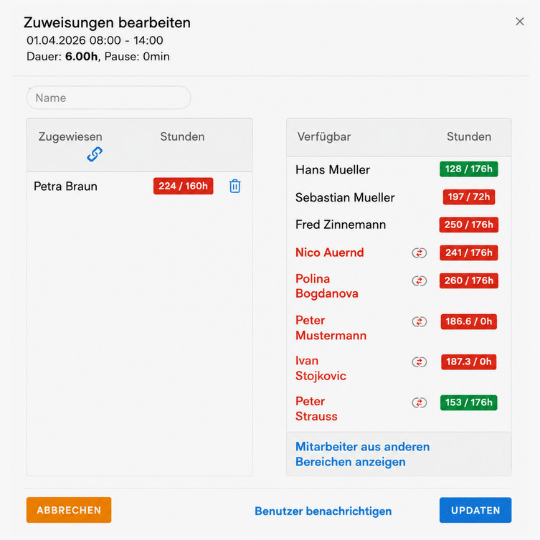Click Petra Braun's 224 / 160h badge

[x=183, y=186]
